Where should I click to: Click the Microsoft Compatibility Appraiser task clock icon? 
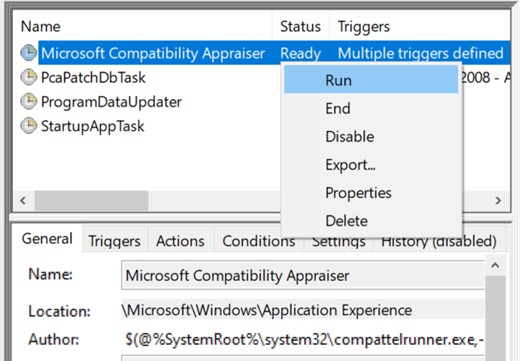(x=29, y=53)
